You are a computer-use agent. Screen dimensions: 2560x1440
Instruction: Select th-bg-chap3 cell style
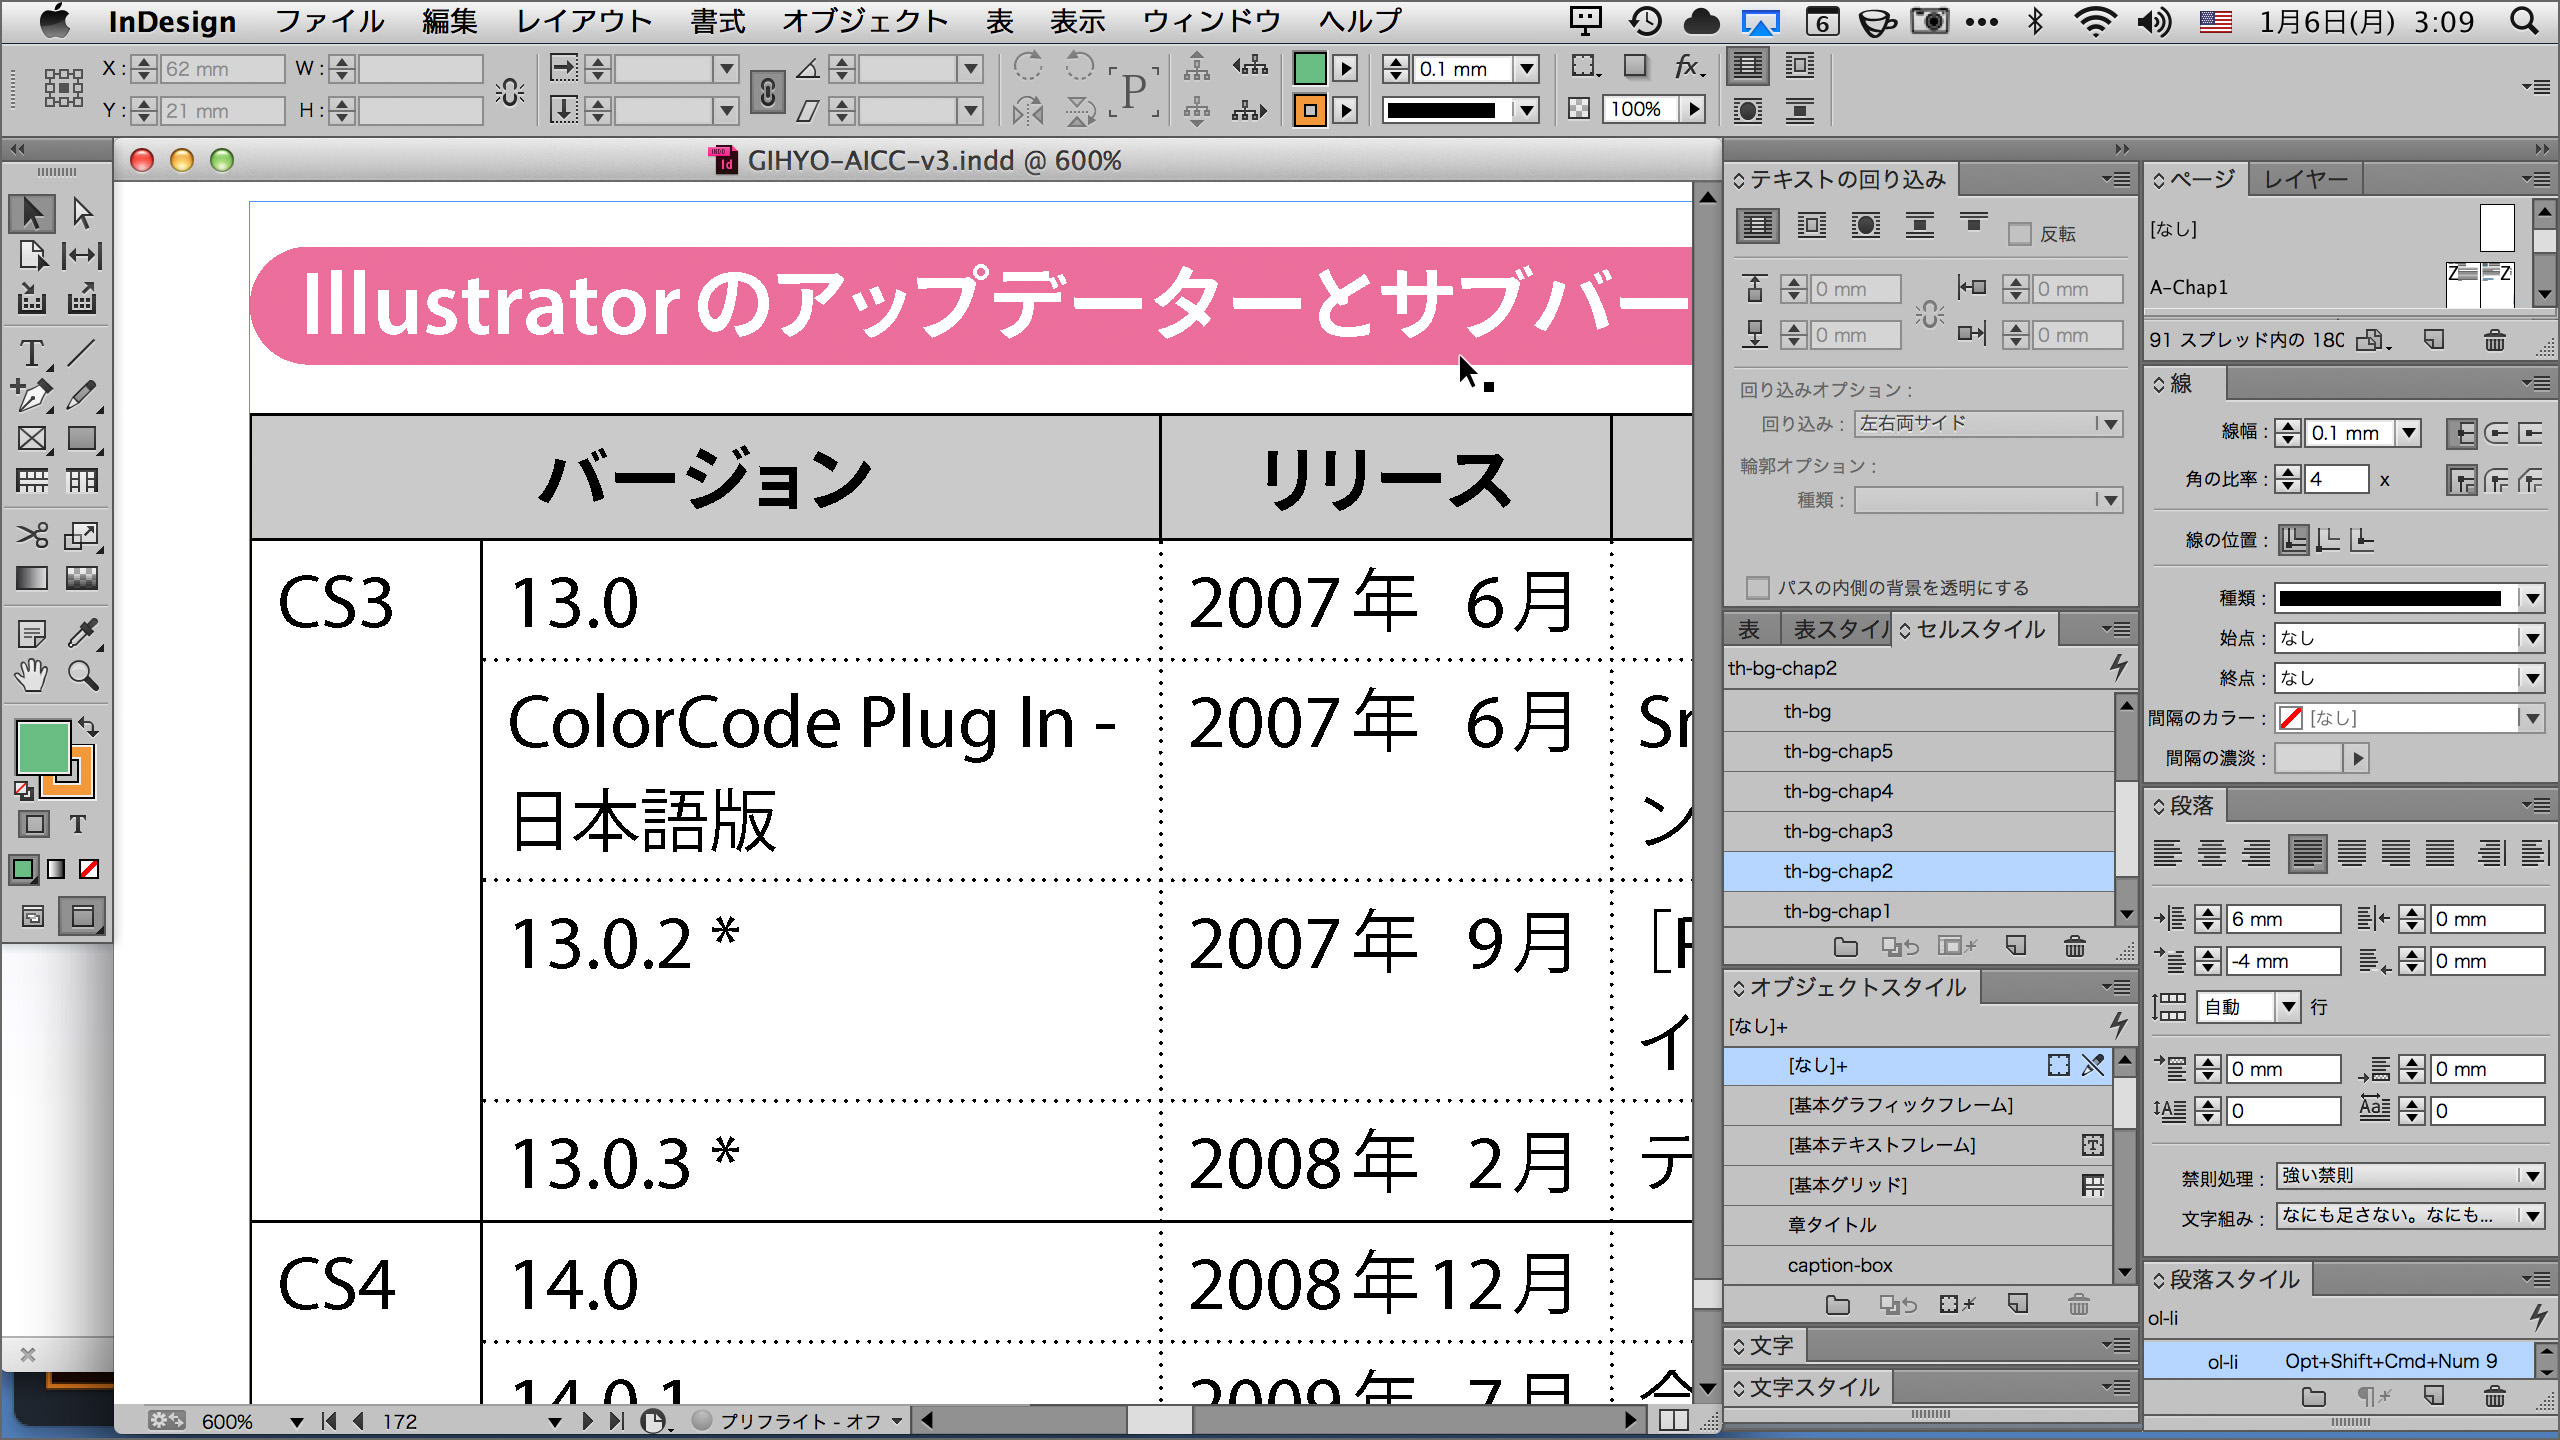(x=1918, y=831)
